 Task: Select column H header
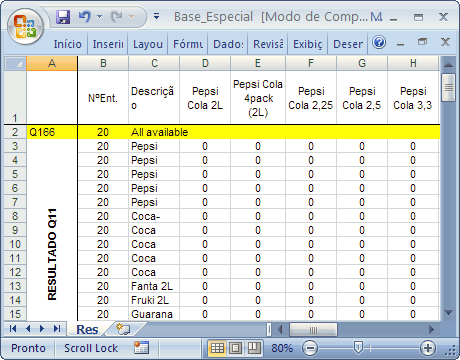pyautogui.click(x=413, y=63)
